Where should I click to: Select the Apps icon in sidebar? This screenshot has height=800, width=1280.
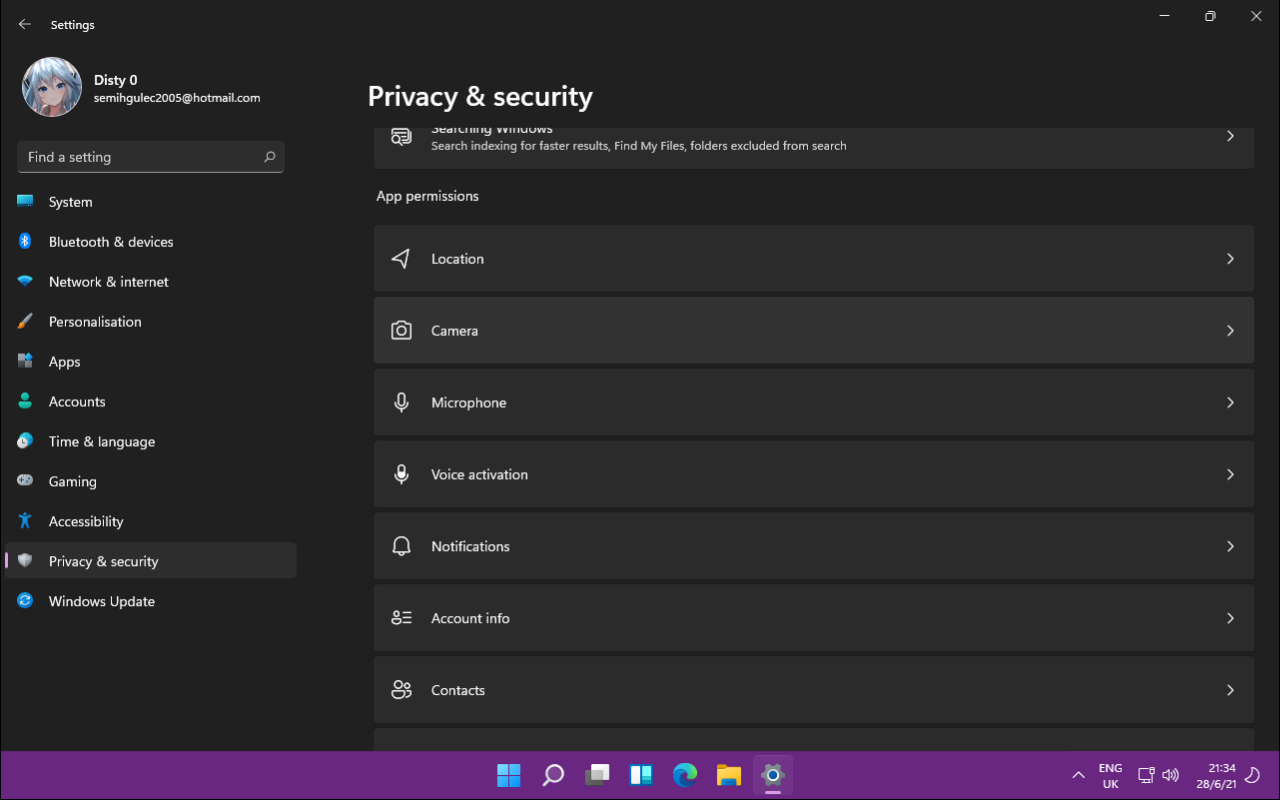point(25,362)
